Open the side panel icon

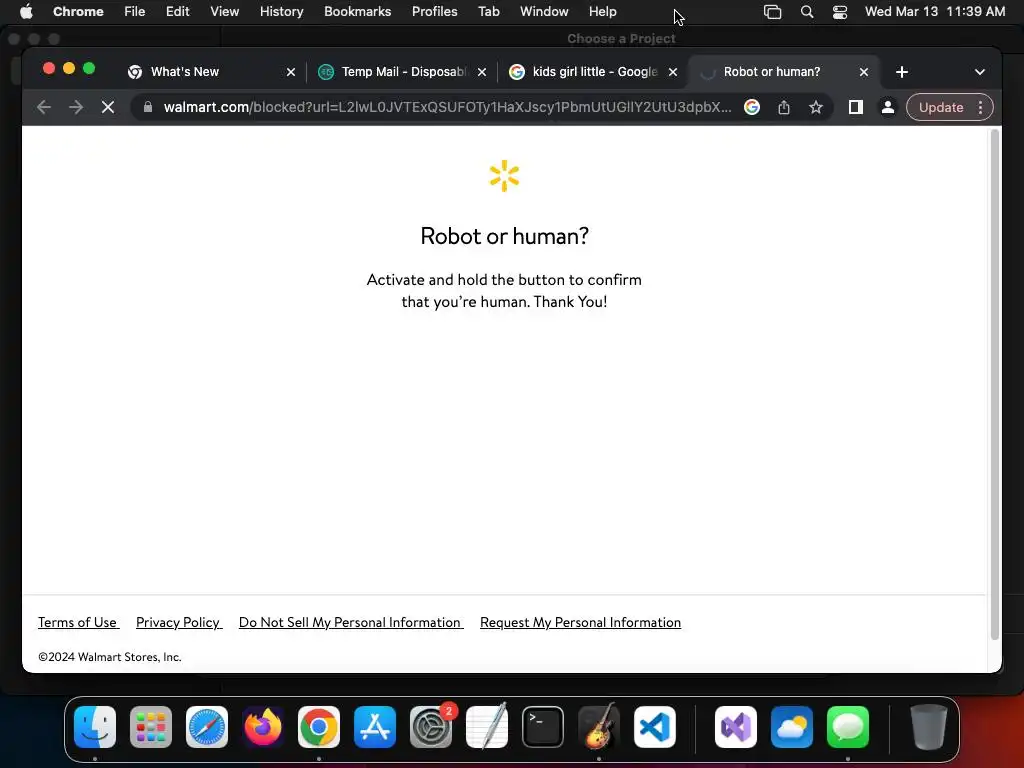point(856,107)
